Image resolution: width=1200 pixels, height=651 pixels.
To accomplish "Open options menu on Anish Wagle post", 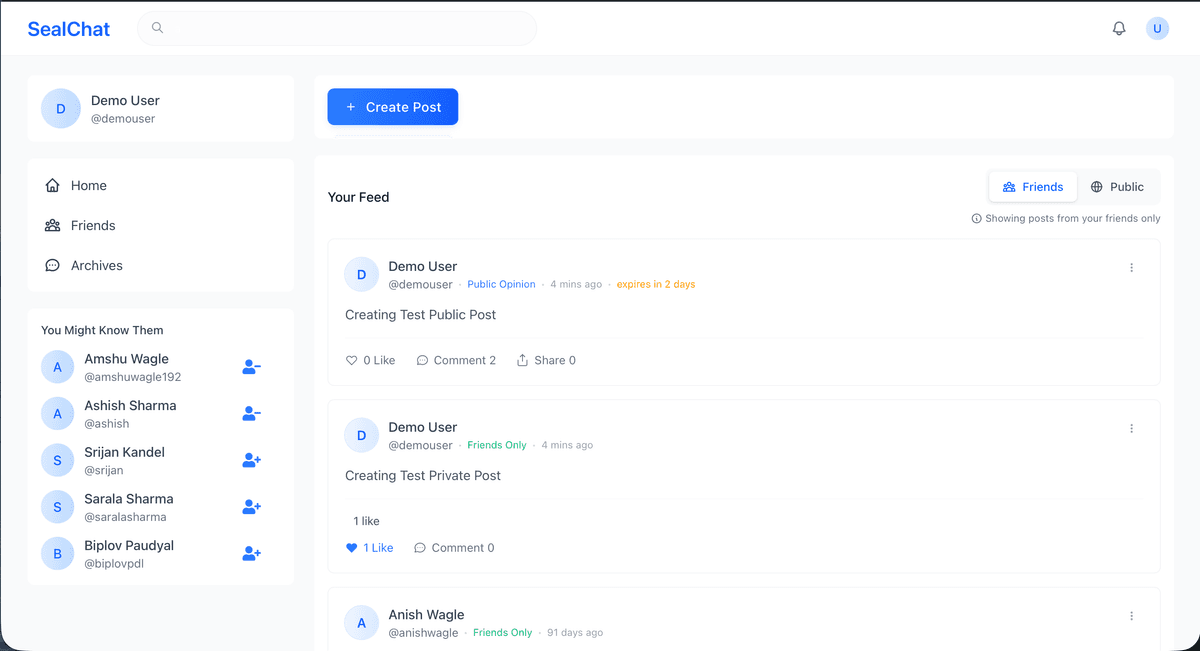I will (x=1132, y=616).
